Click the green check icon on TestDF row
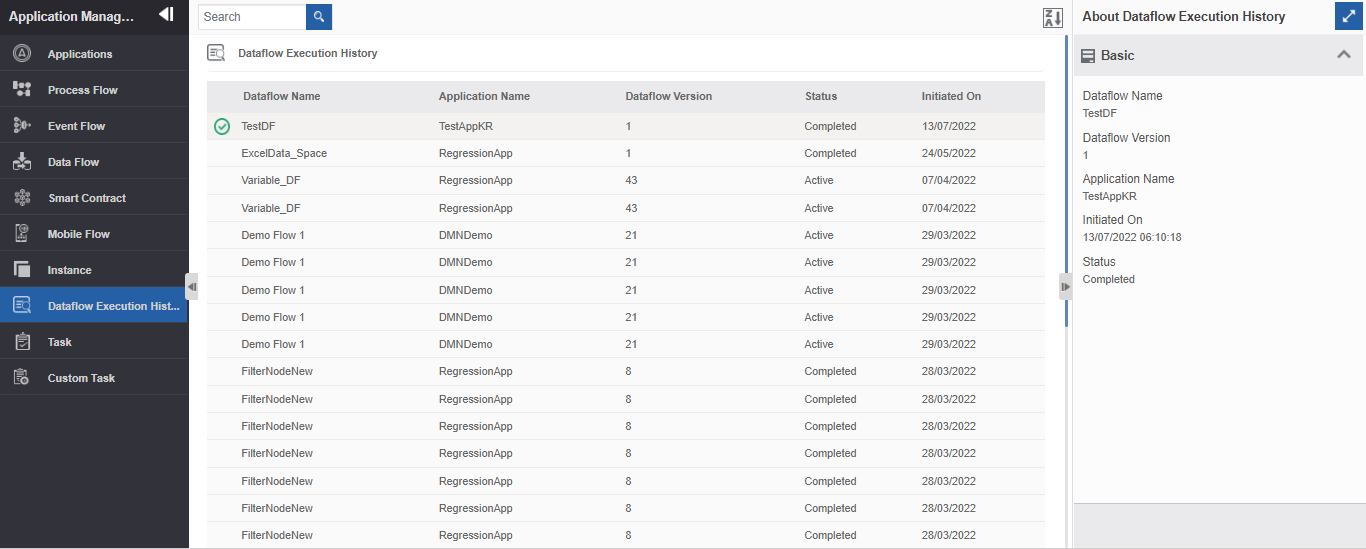 222,126
